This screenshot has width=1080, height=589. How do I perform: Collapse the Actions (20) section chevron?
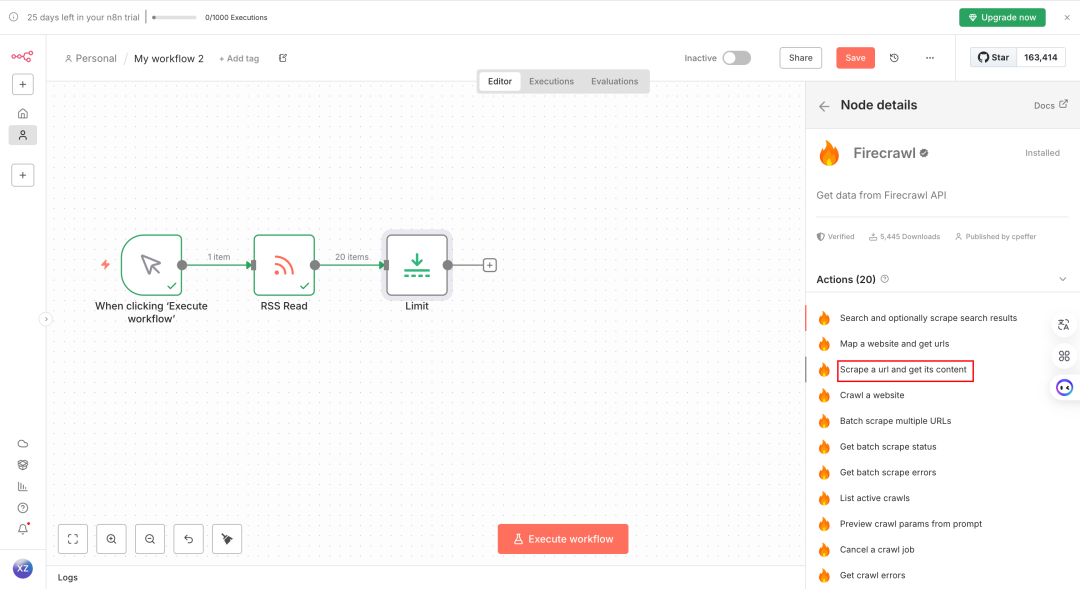pyautogui.click(x=1063, y=279)
